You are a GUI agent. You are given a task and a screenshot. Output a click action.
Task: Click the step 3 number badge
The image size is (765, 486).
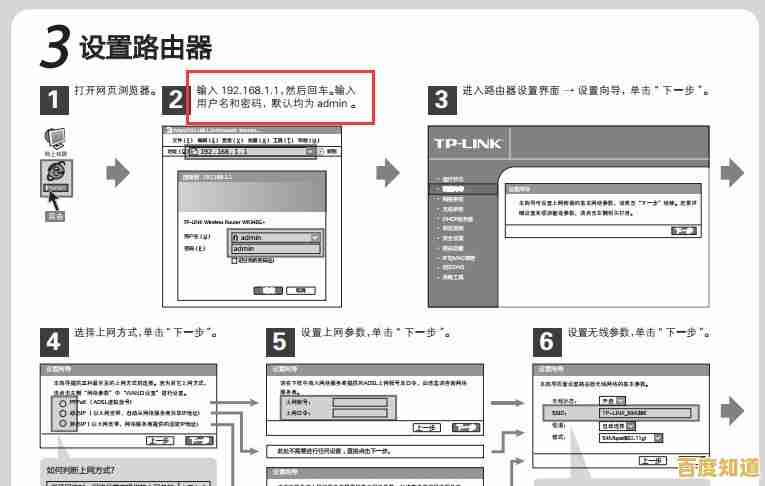pos(442,98)
